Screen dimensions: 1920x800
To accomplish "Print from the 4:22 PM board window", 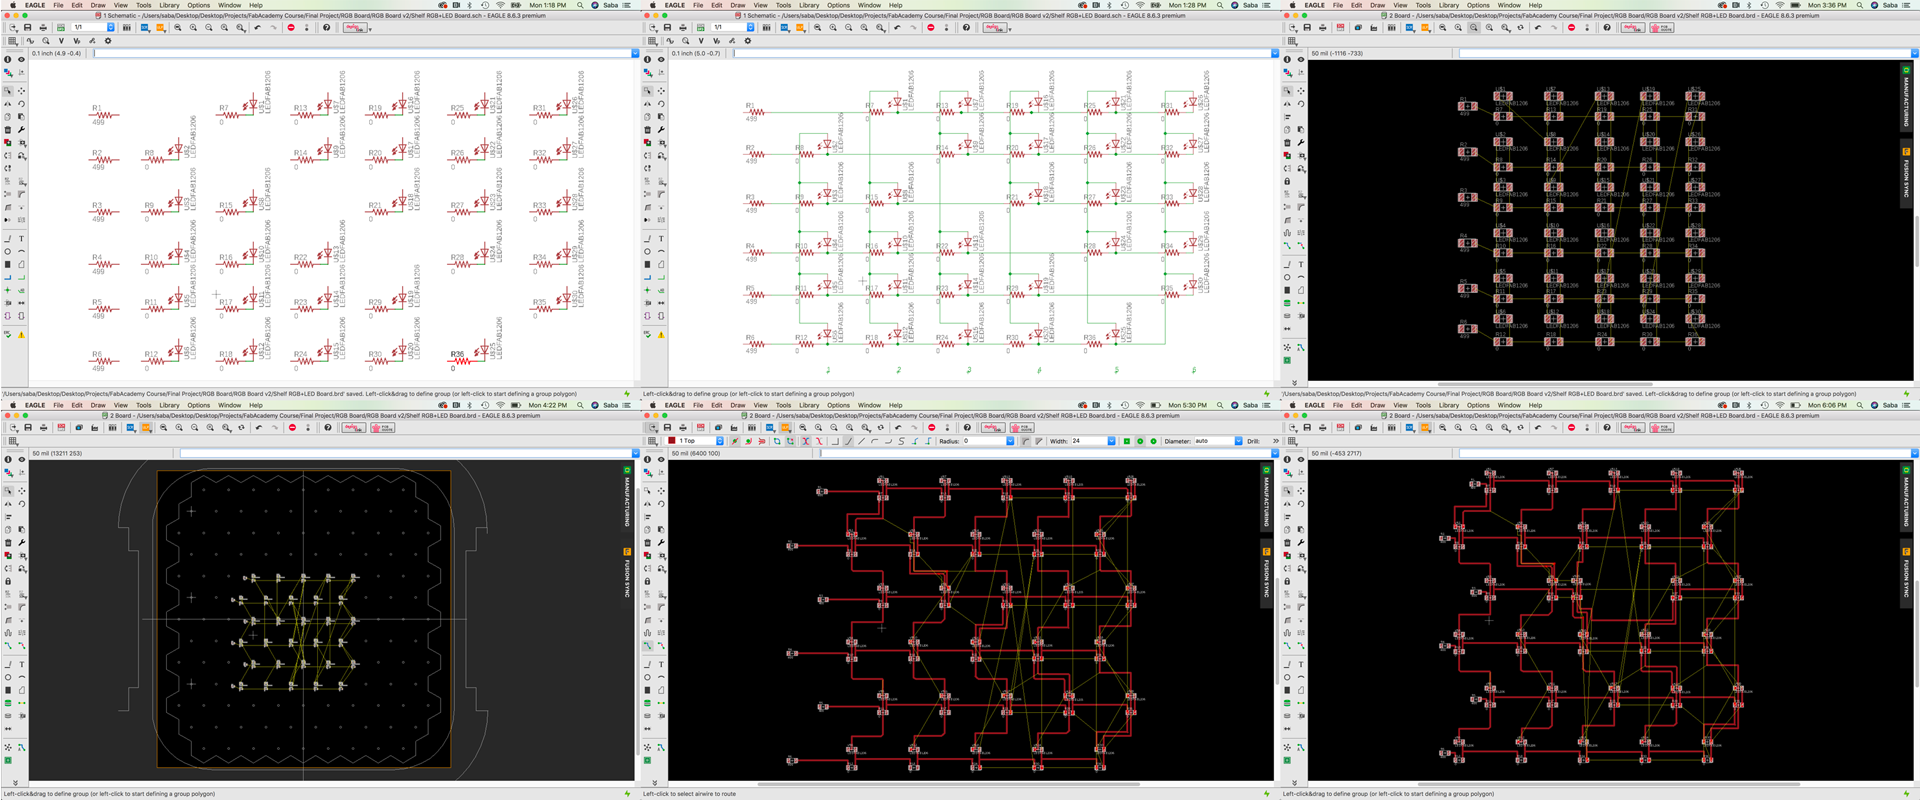I will pyautogui.click(x=43, y=427).
